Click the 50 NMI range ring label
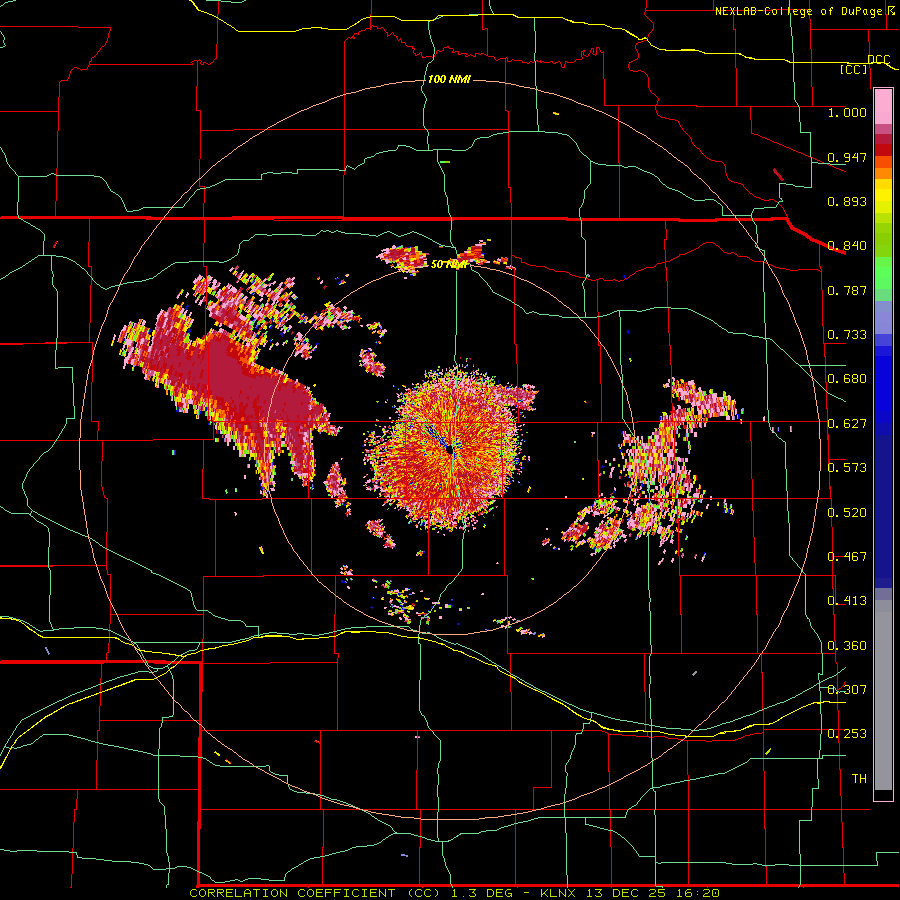Viewport: 900px width, 900px height. click(449, 264)
